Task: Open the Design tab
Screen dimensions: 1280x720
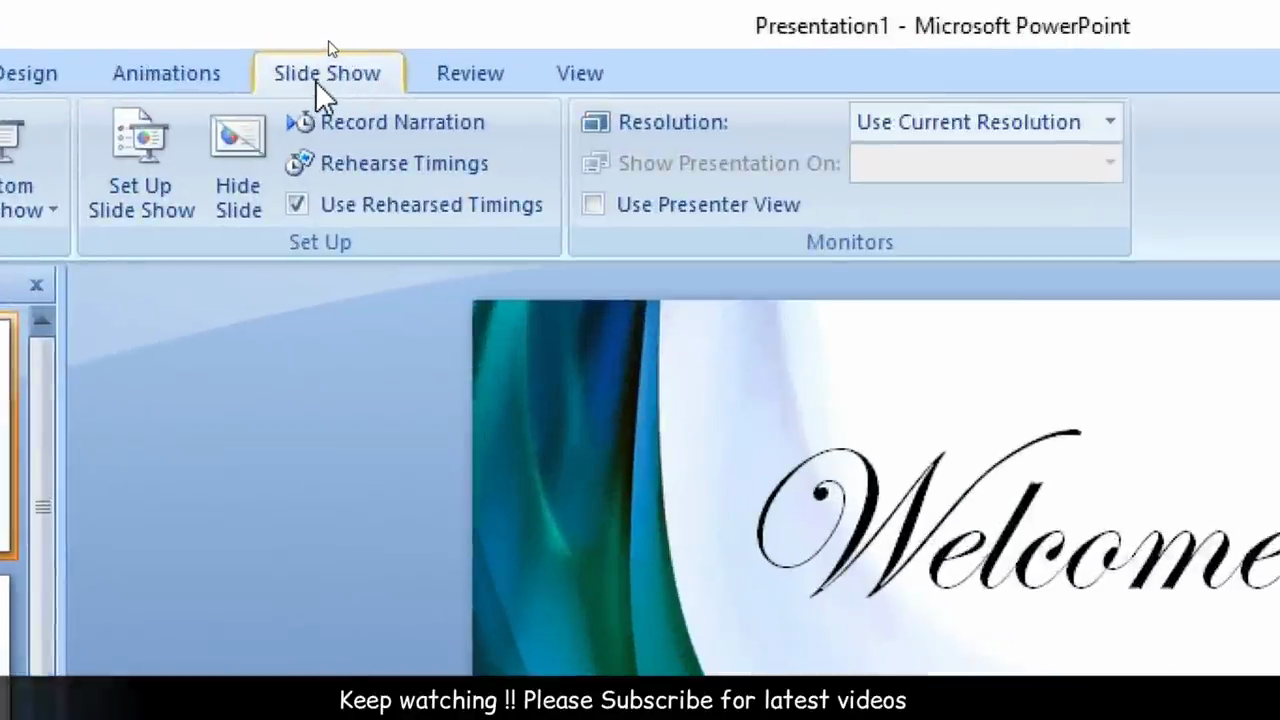Action: [x=28, y=73]
